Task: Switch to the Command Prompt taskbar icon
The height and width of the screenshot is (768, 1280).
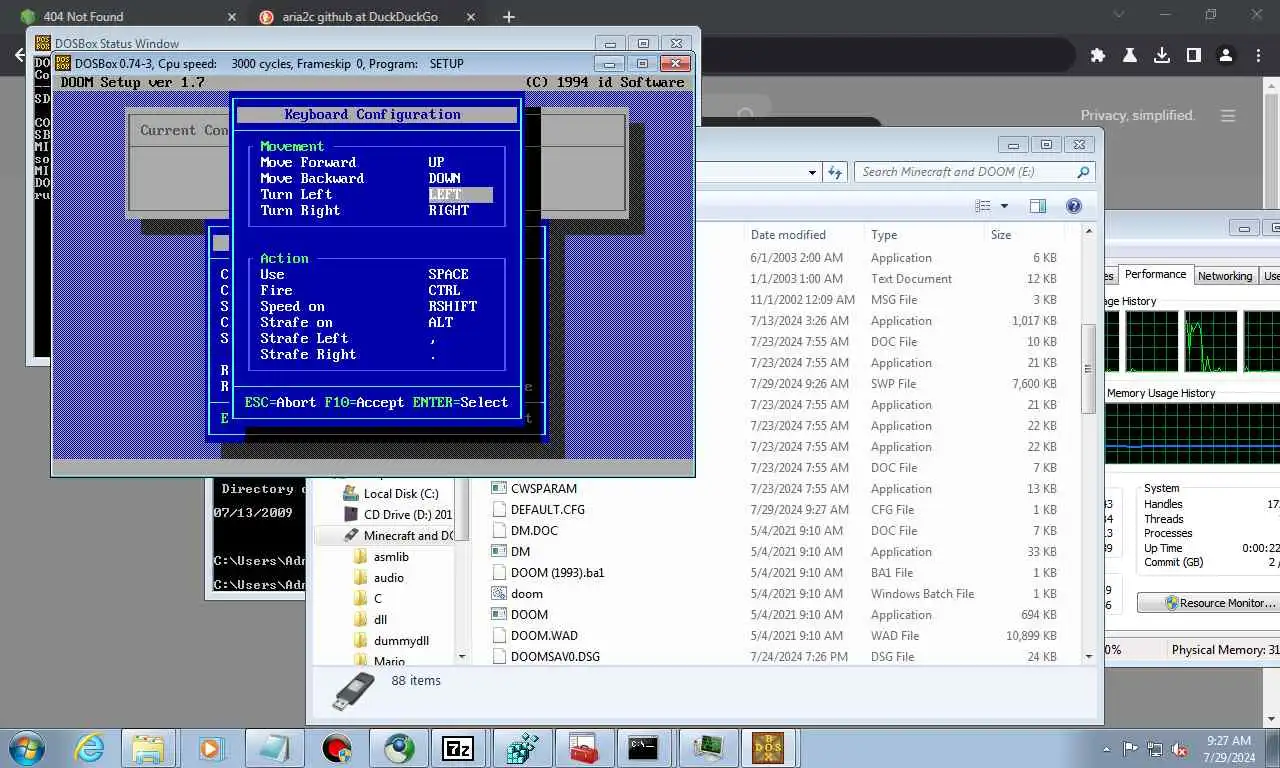Action: (643, 747)
